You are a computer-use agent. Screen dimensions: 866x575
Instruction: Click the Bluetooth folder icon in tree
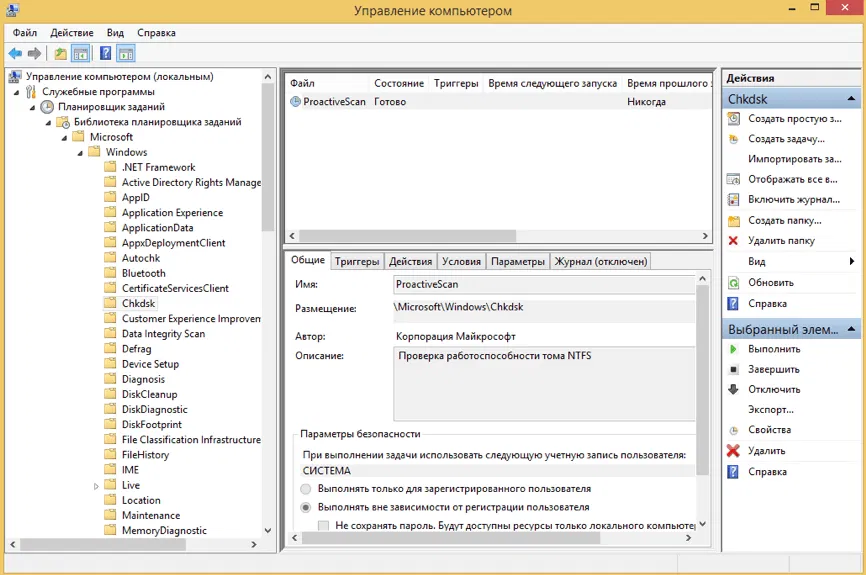pos(110,273)
